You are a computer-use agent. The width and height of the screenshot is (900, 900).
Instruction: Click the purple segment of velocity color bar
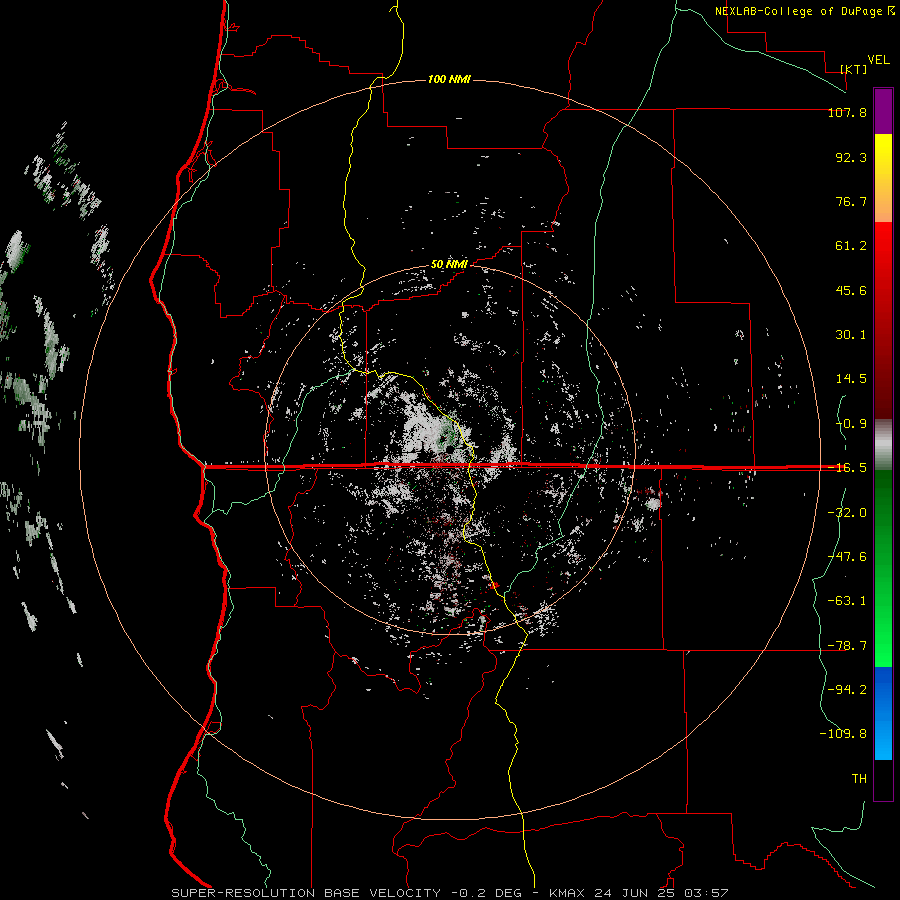point(883,111)
